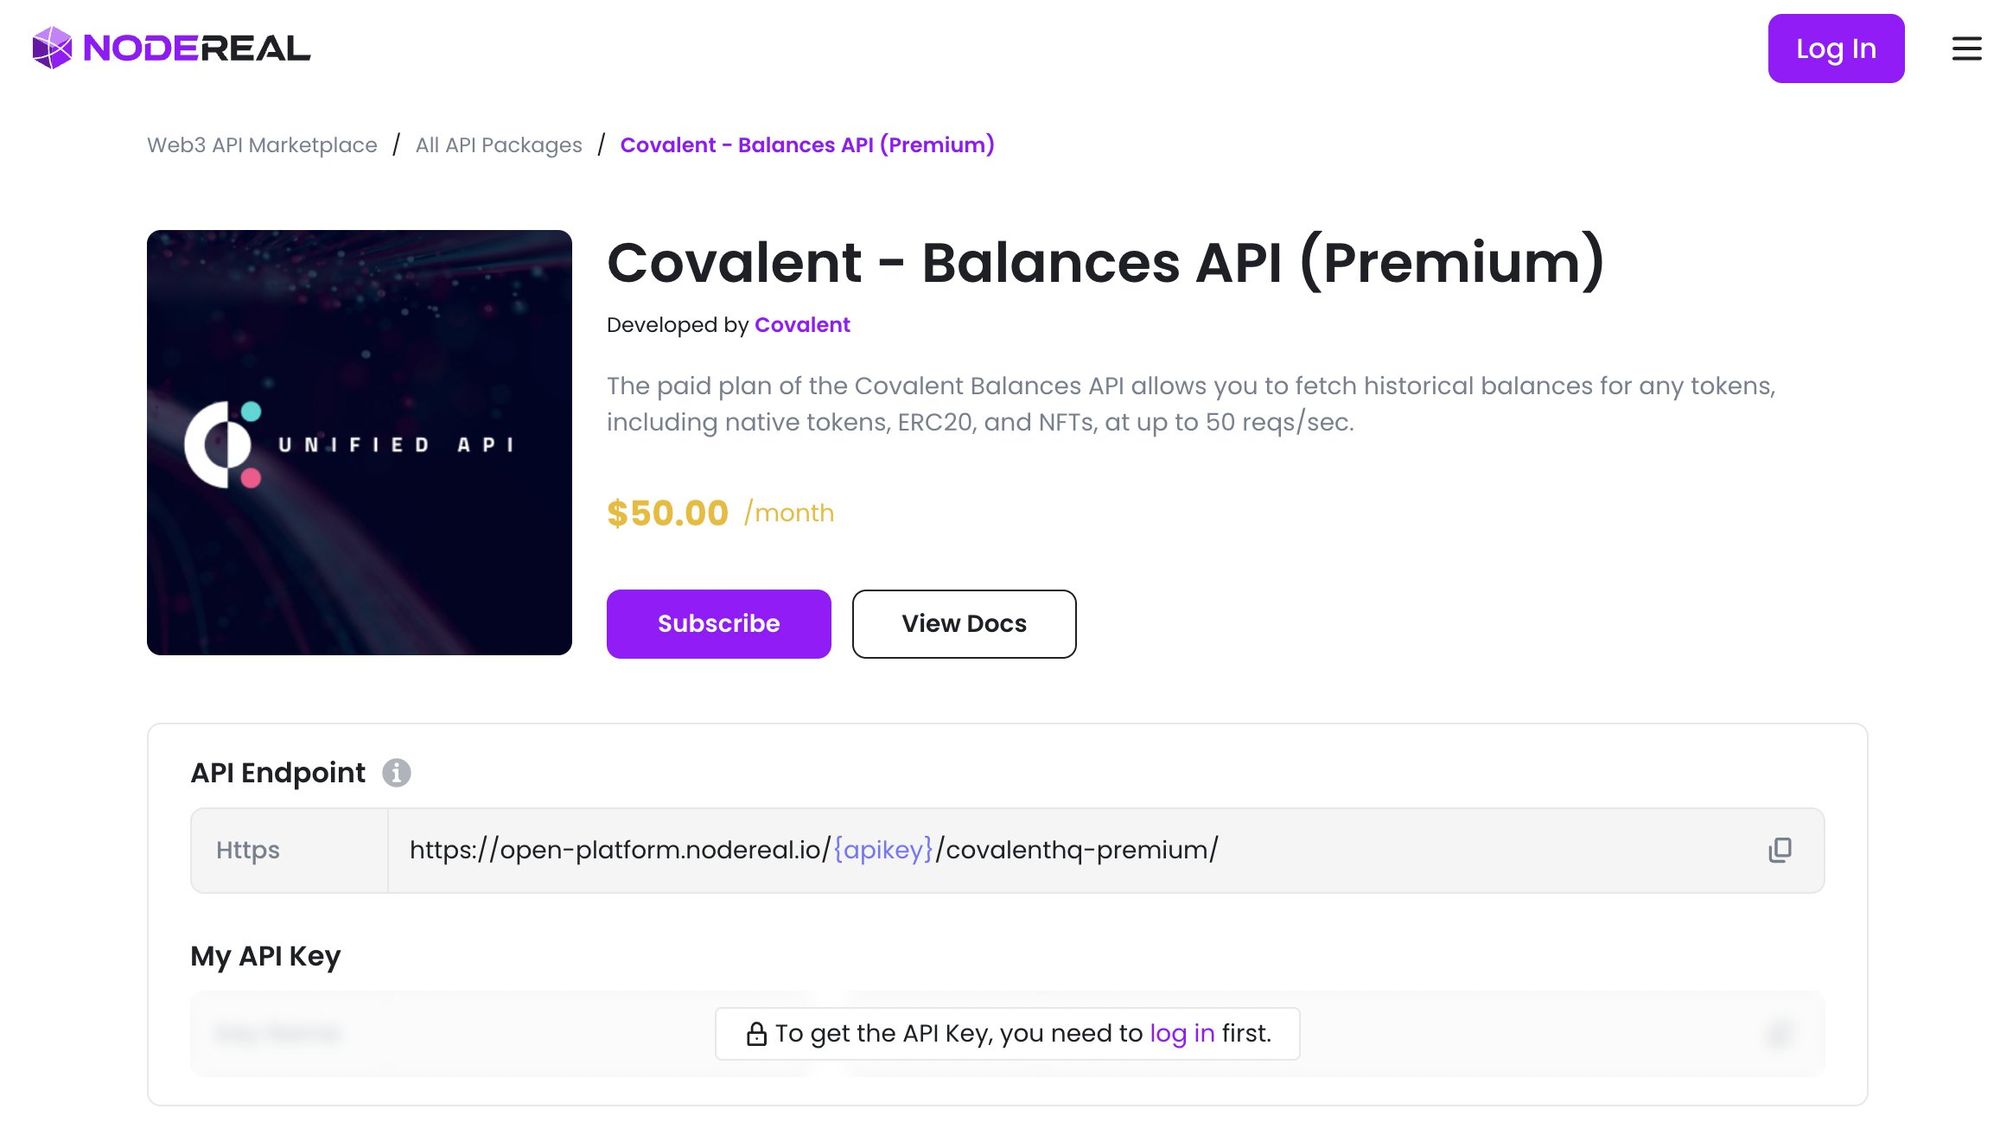The height and width of the screenshot is (1129, 2000).
Task: Copy the API endpoint URL
Action: point(1780,850)
